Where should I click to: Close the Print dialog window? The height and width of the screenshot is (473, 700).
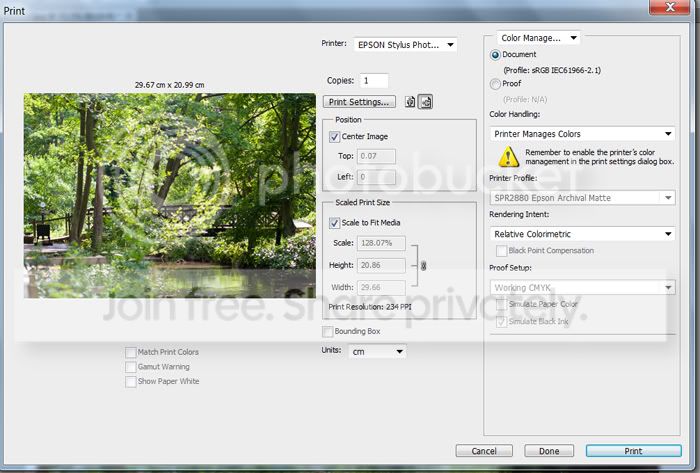coord(671,7)
